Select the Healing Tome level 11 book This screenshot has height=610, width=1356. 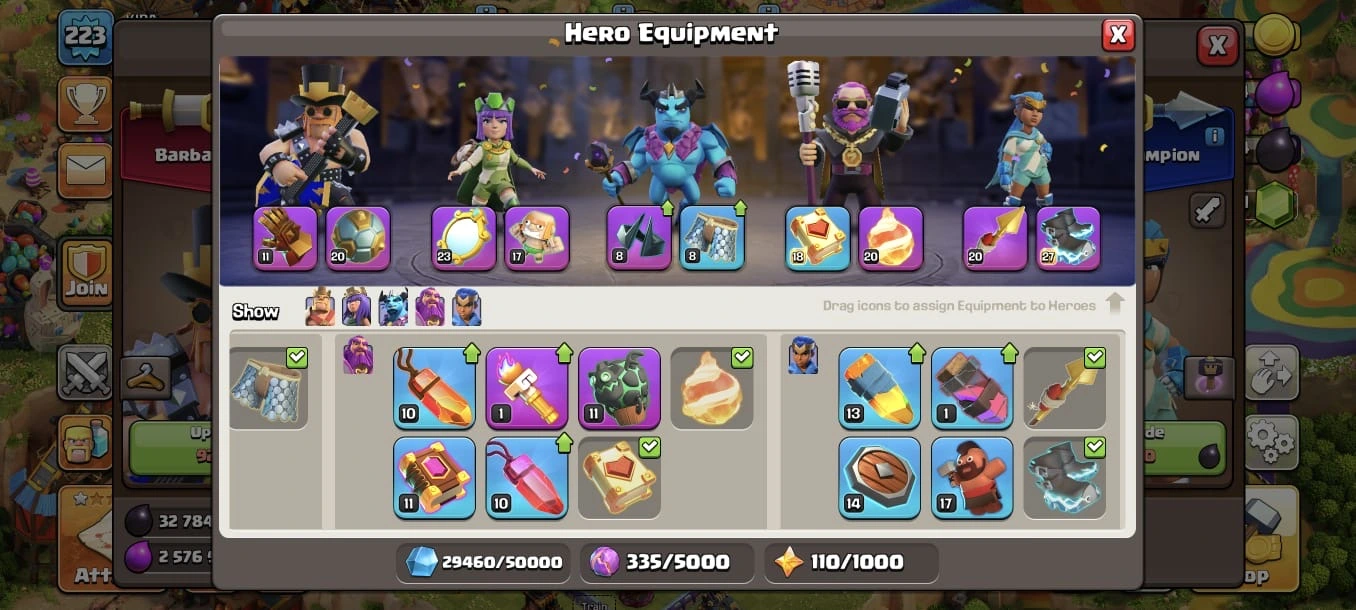pos(434,478)
